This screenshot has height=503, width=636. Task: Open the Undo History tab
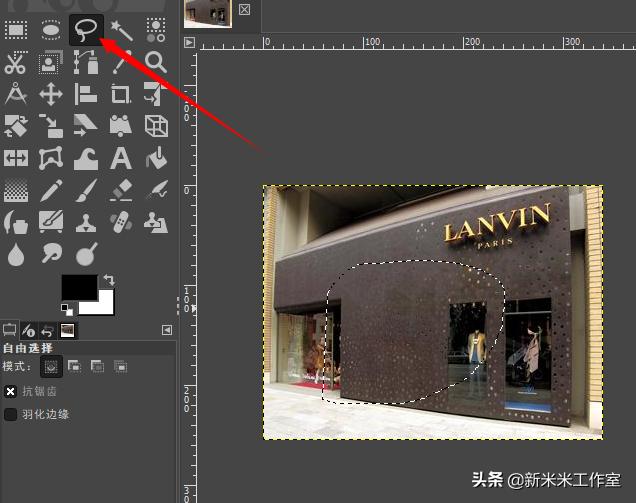pos(47,331)
